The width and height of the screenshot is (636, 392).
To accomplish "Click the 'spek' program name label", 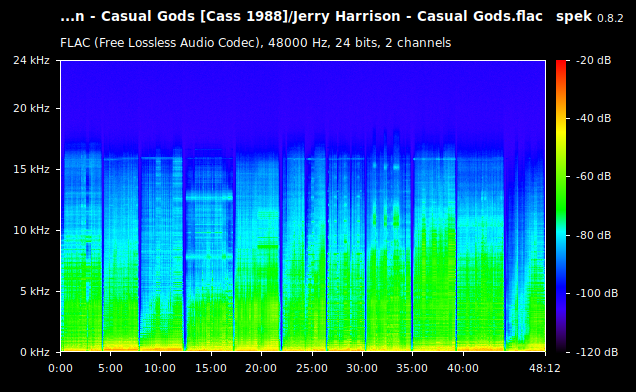I will (574, 17).
